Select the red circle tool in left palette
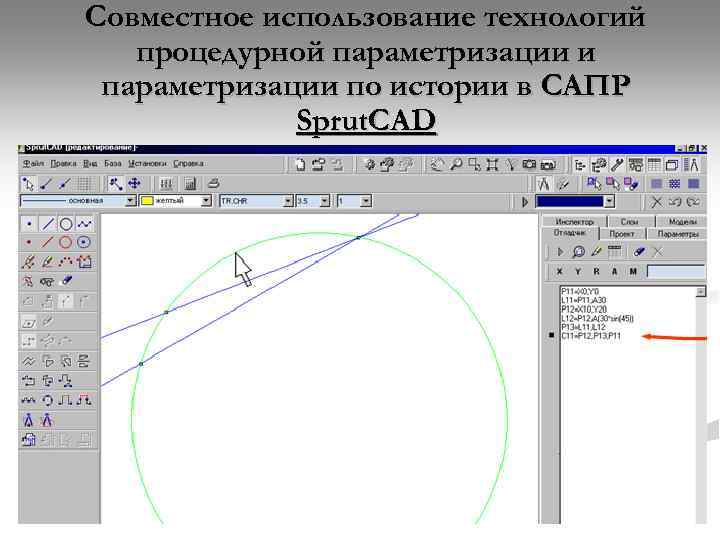The width and height of the screenshot is (720, 540). point(66,242)
